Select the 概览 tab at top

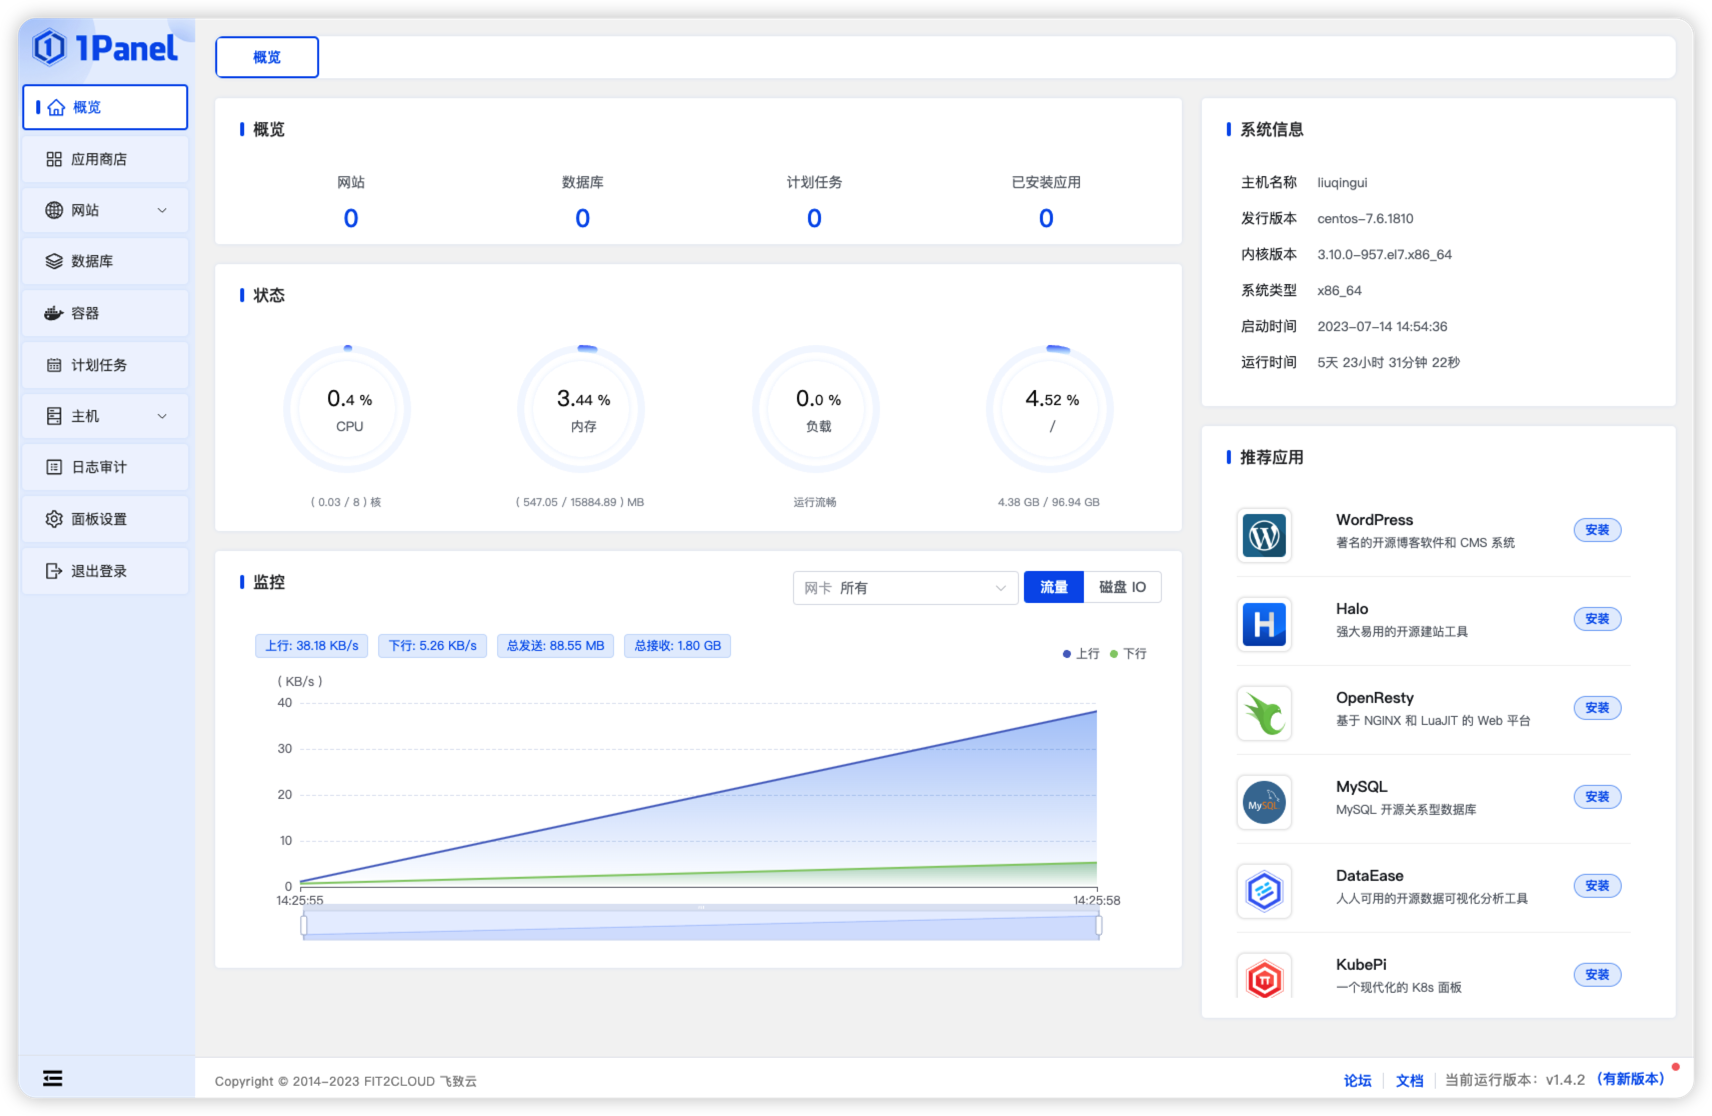click(267, 58)
